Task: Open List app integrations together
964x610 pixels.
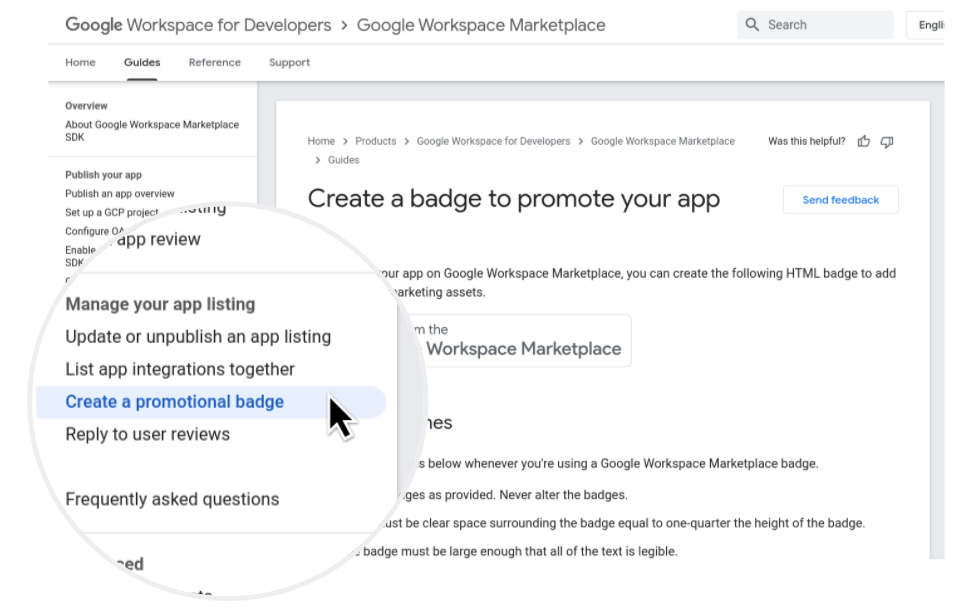Action: click(180, 369)
